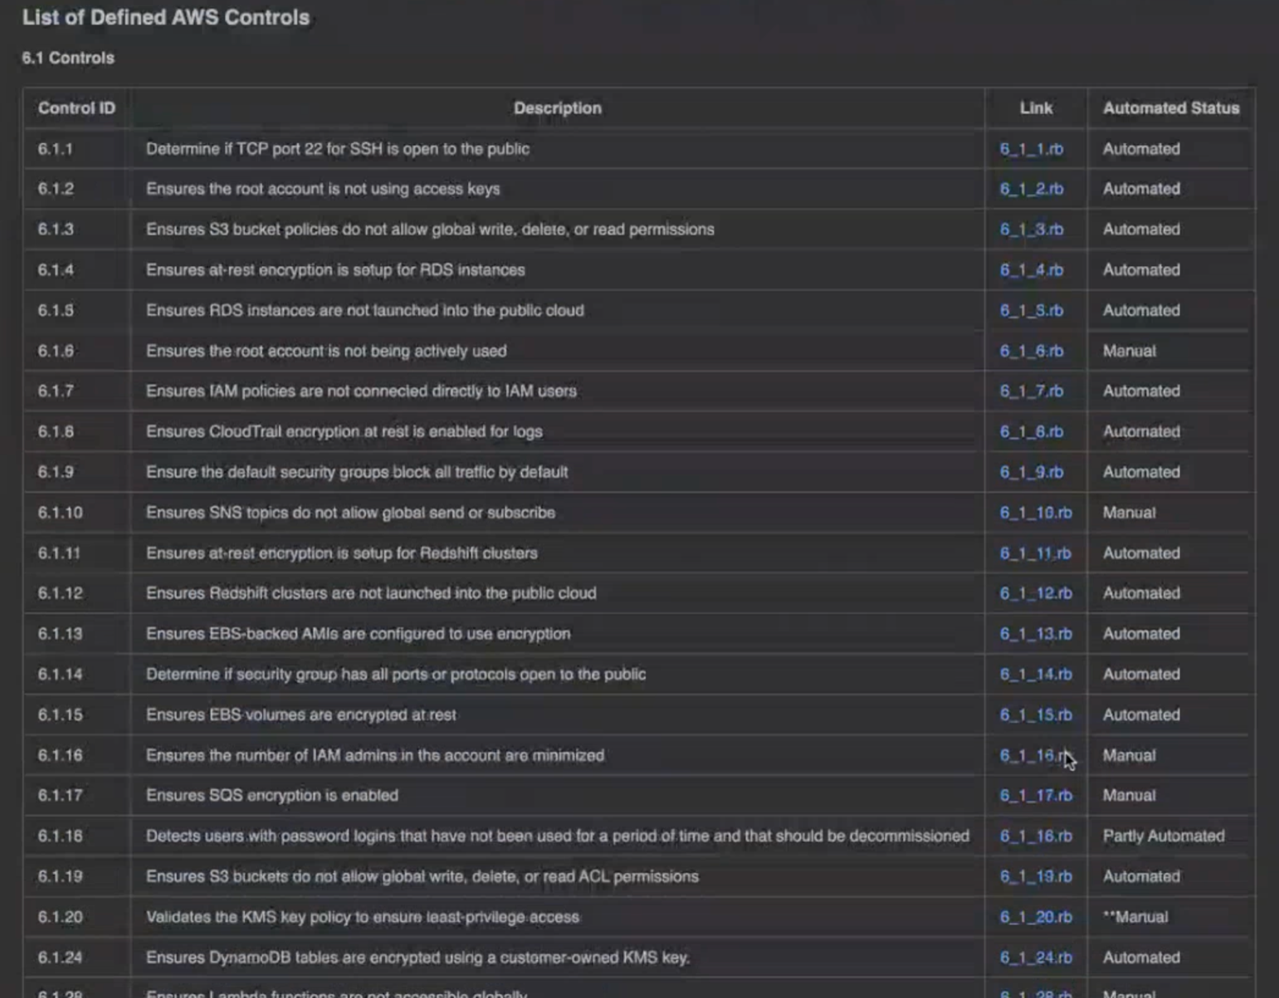Click the 6_1_19.rb S3 ACL permissions link
The width and height of the screenshot is (1279, 998).
1035,877
